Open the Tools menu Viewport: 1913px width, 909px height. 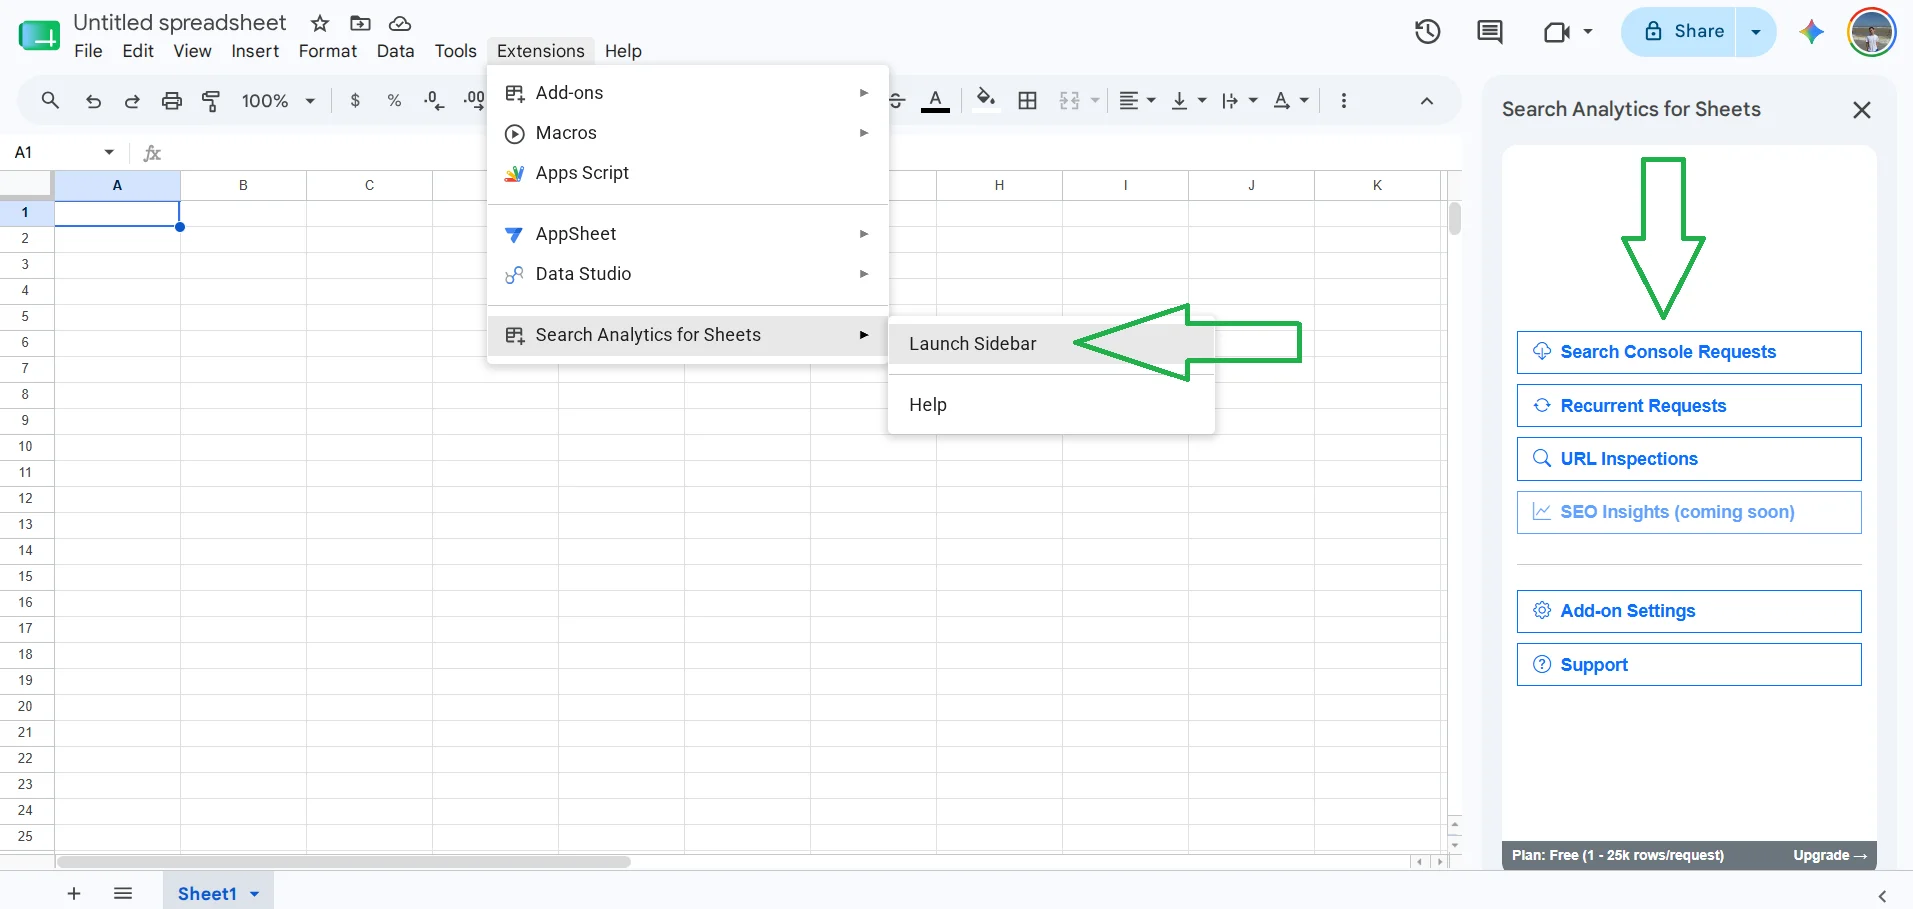pos(455,51)
